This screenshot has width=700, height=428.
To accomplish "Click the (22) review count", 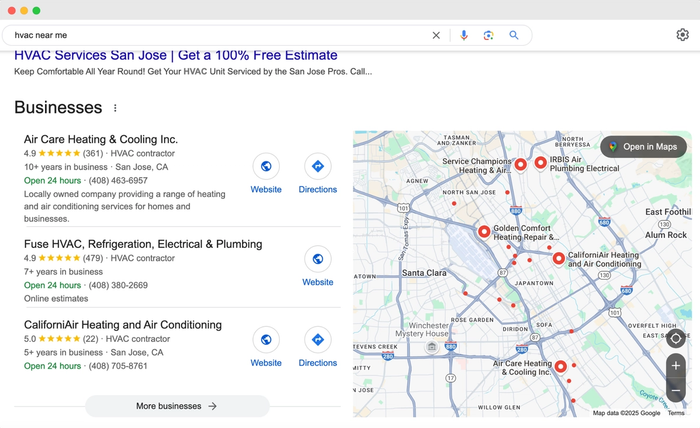I will [91, 339].
